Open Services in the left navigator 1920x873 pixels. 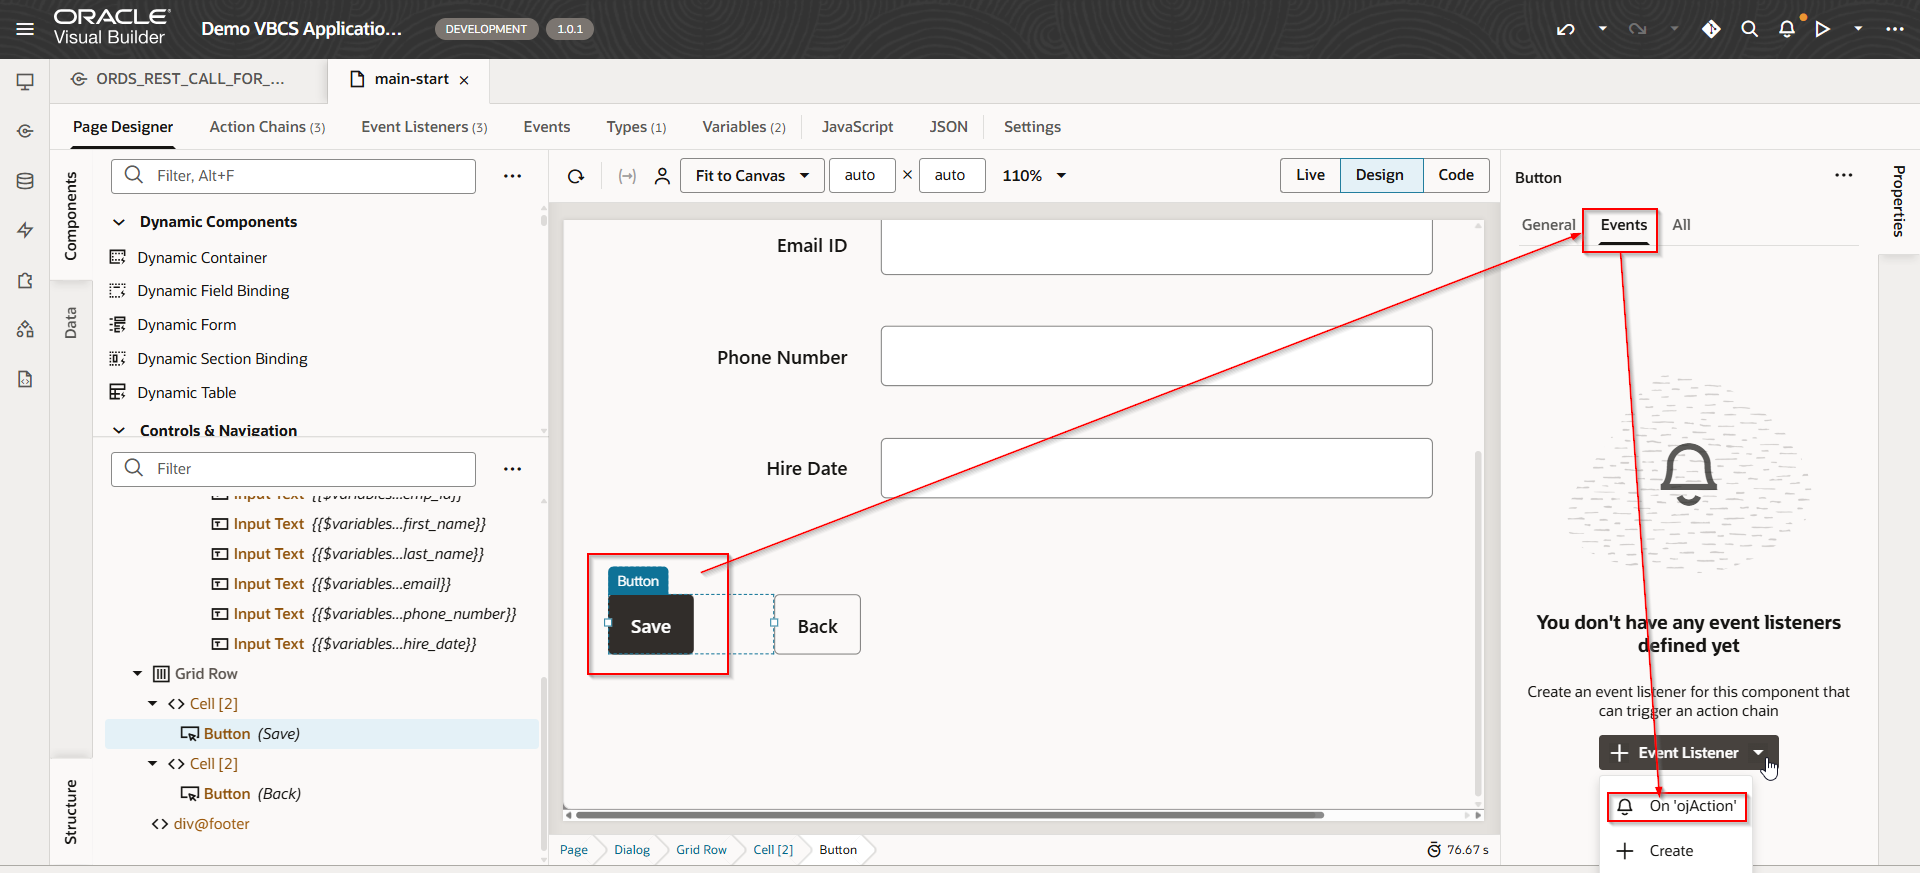25,131
